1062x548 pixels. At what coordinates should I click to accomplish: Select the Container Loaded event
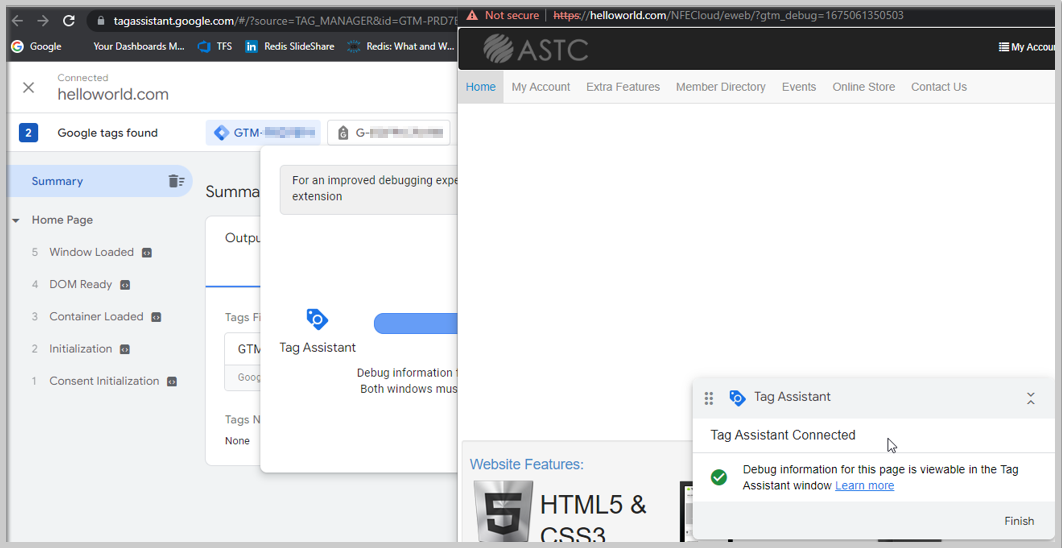click(x=96, y=316)
